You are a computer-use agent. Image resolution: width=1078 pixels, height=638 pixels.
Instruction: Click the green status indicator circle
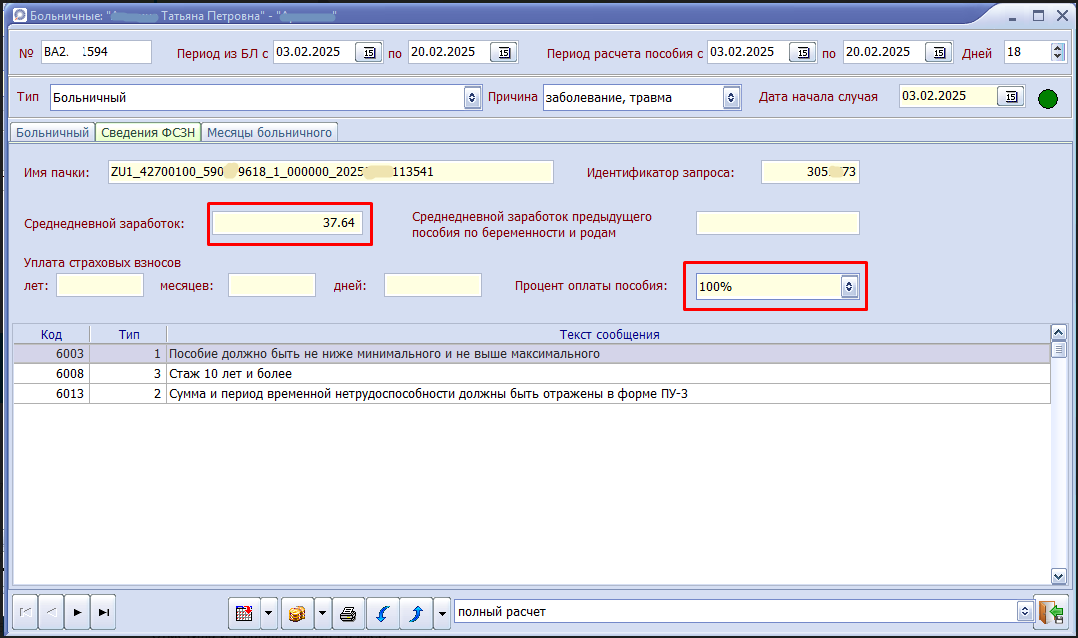tap(1047, 98)
